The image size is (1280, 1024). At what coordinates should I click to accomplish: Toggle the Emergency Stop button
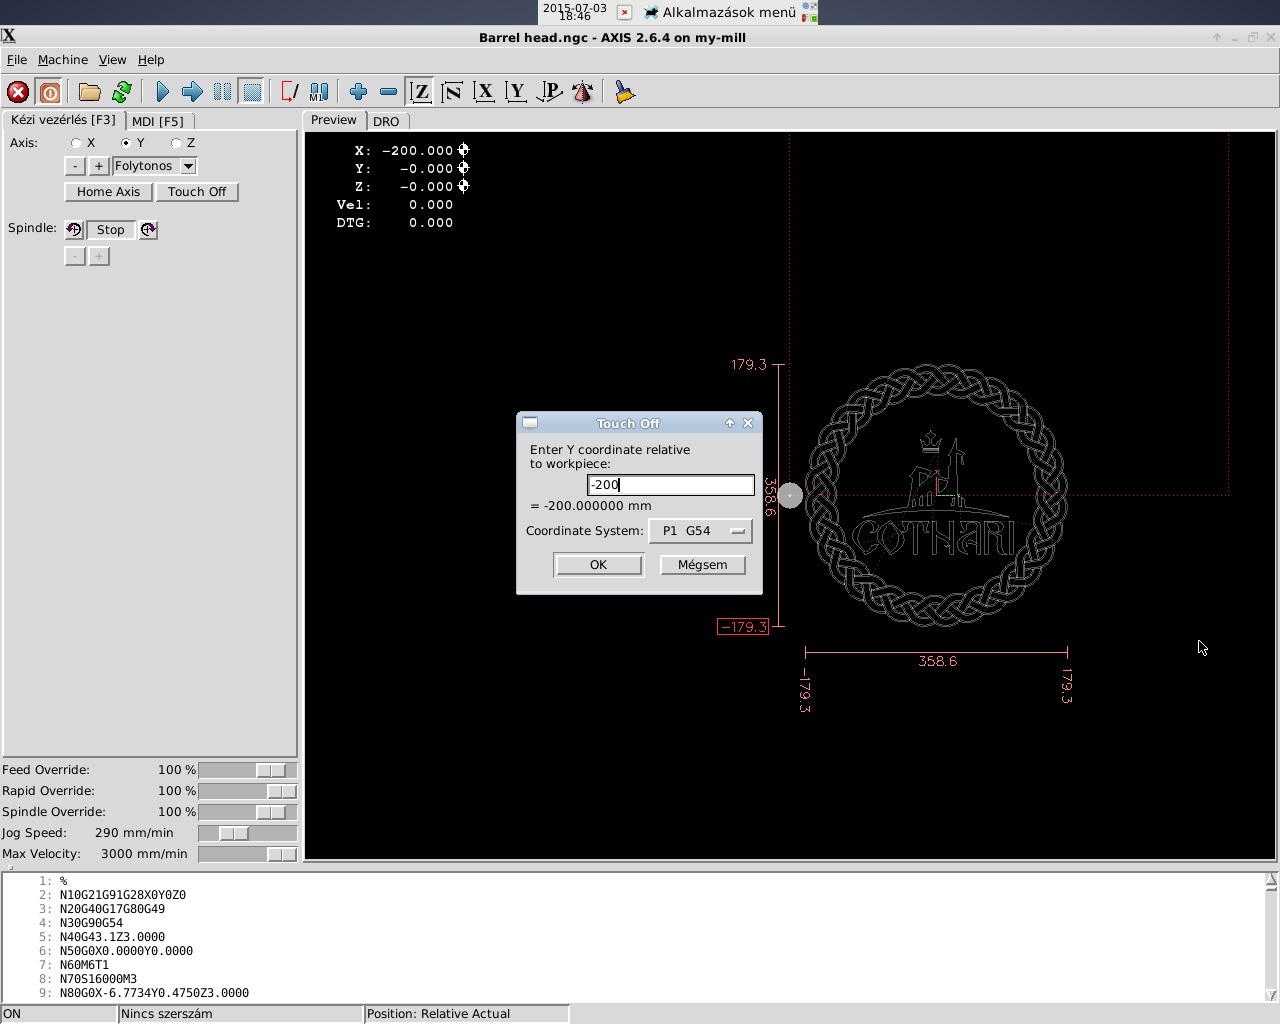[18, 92]
